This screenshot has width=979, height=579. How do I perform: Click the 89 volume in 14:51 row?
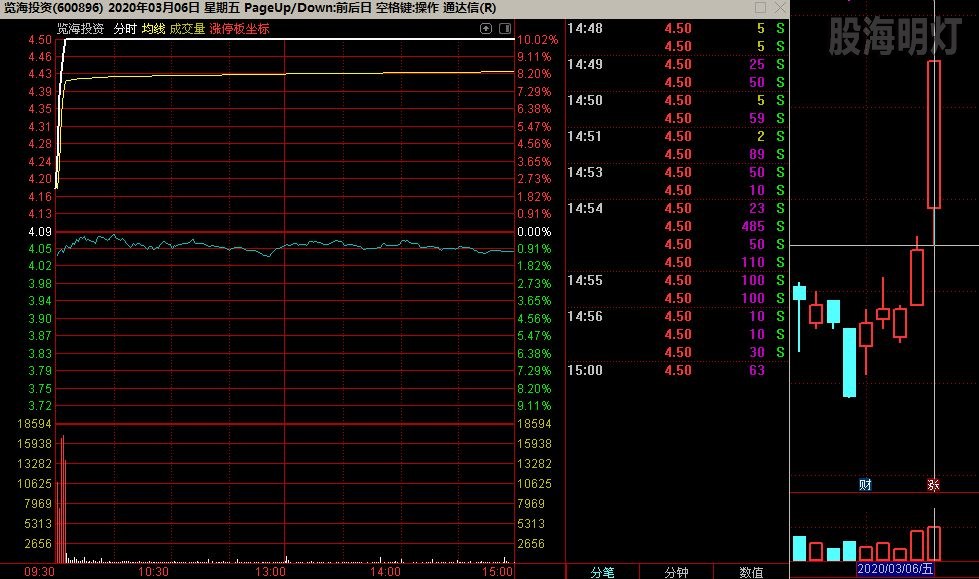[x=757, y=154]
